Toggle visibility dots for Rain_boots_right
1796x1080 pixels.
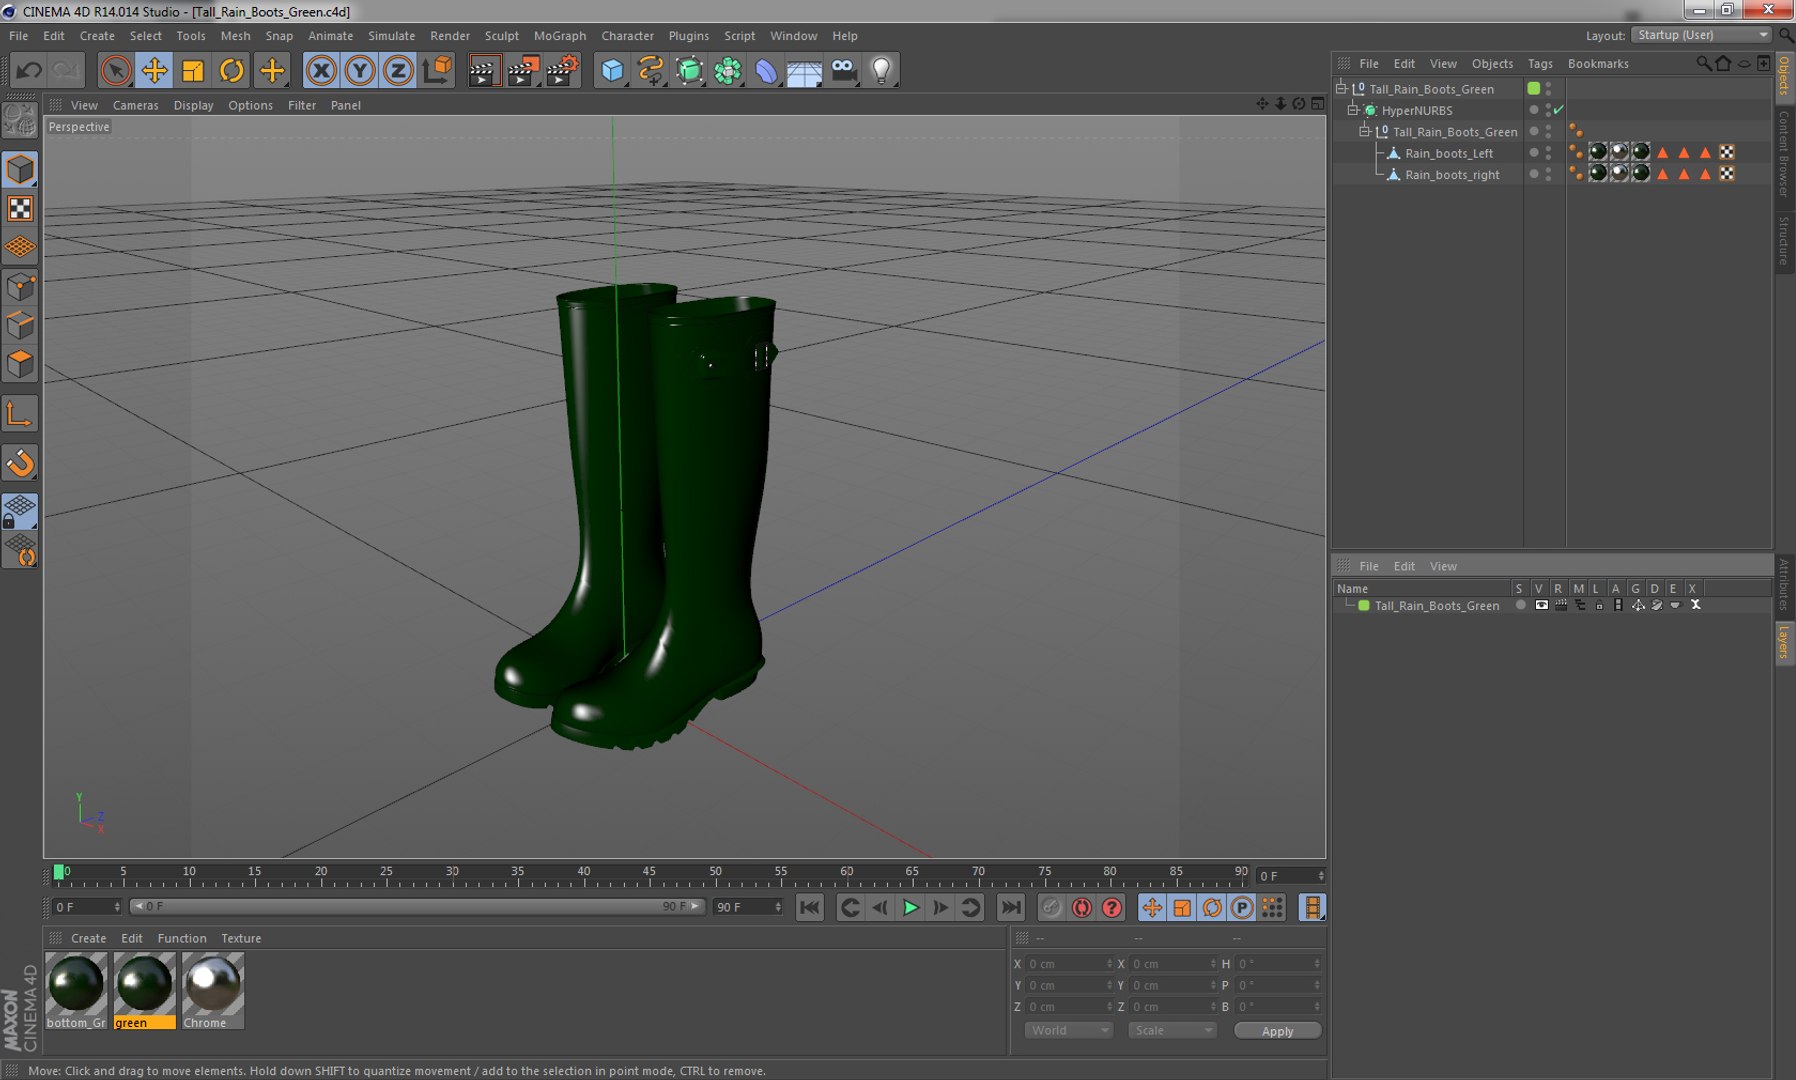(1548, 174)
